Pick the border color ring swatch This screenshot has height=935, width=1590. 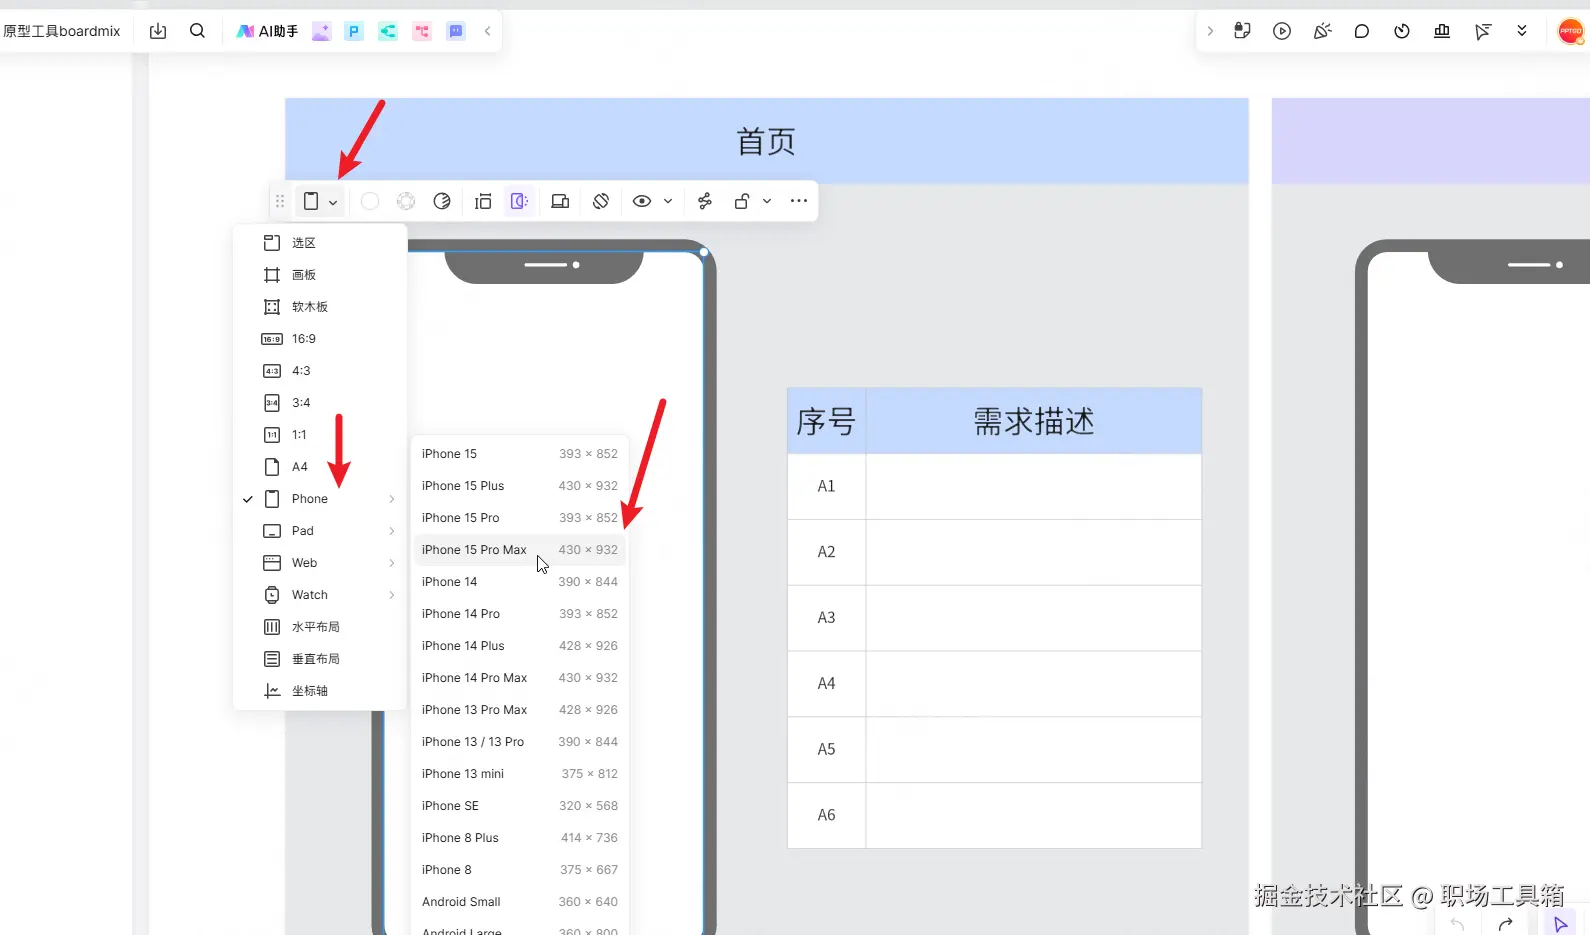(406, 201)
